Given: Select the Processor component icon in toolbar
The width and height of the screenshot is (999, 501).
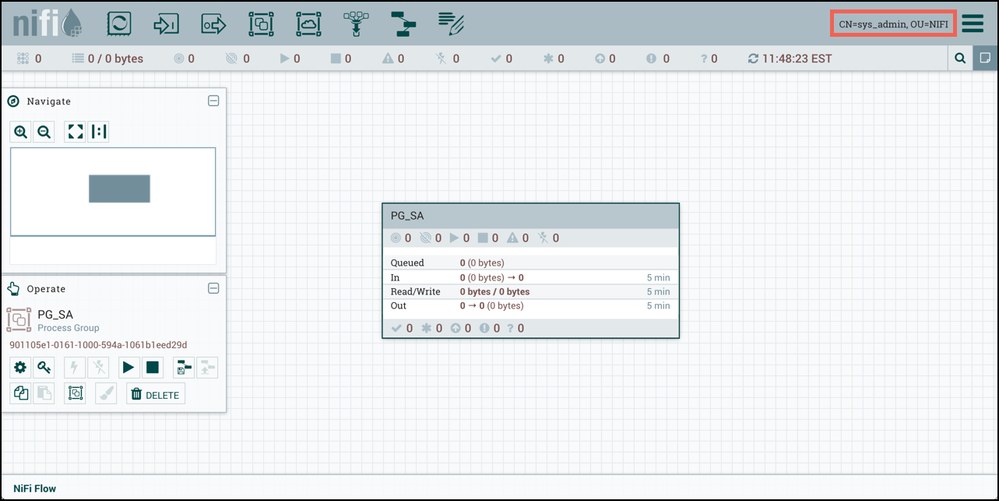Looking at the screenshot, I should pyautogui.click(x=119, y=24).
